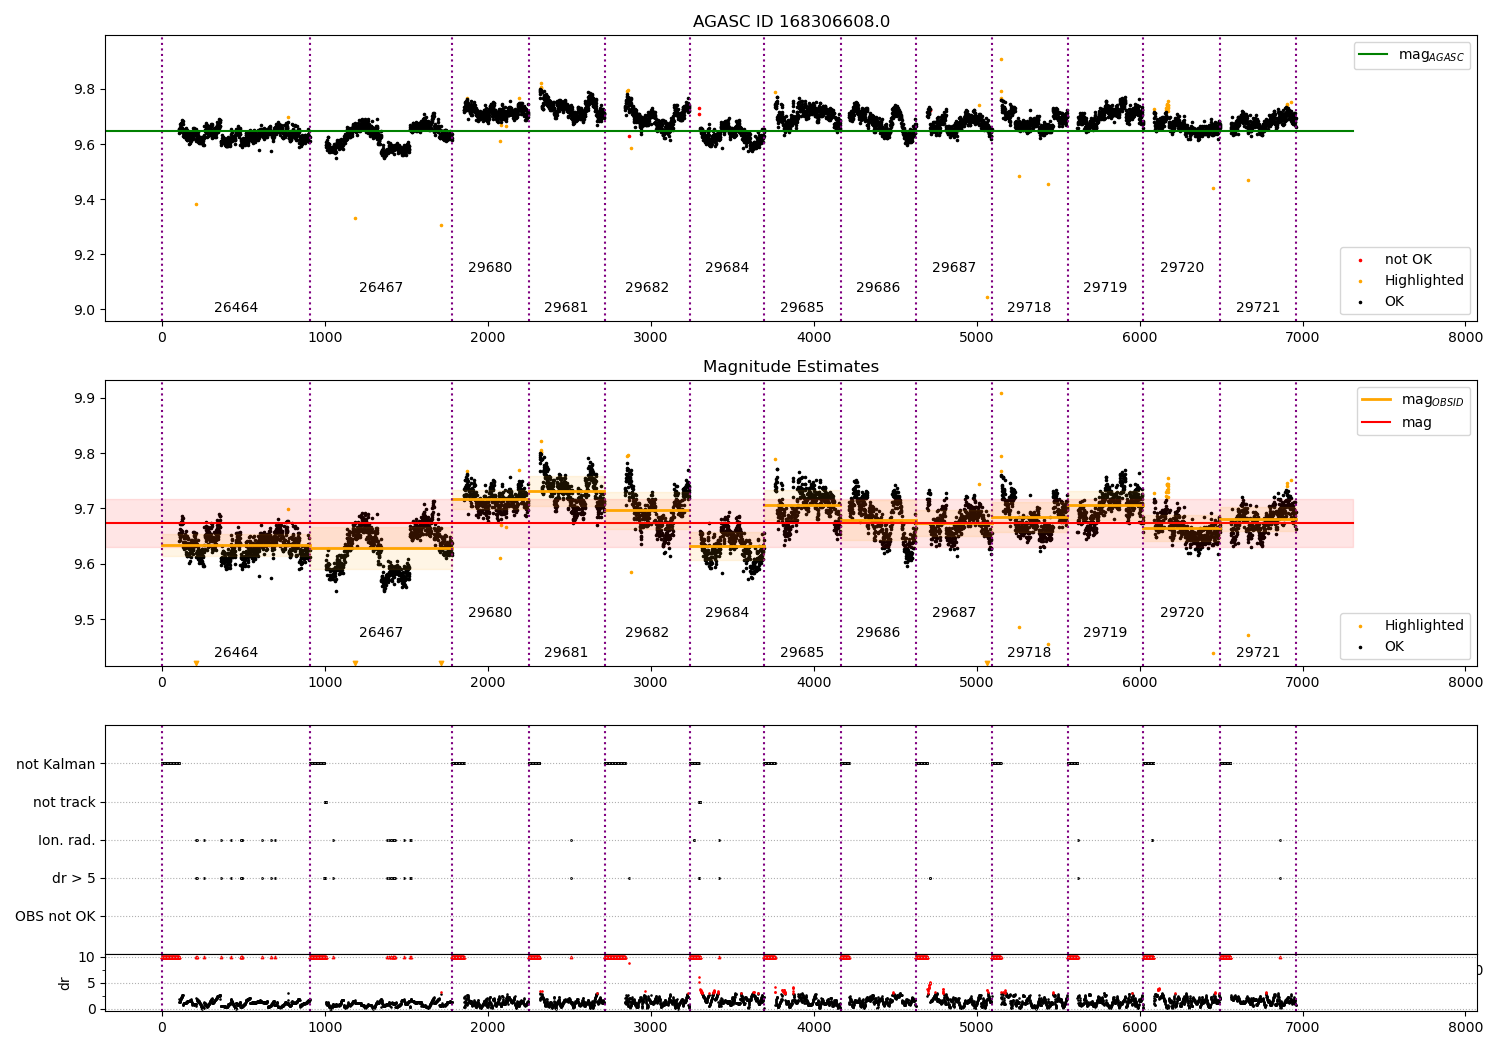Select the mag OBSID legend entry in middle plot
The width and height of the screenshot is (1500, 1050).
point(1413,400)
